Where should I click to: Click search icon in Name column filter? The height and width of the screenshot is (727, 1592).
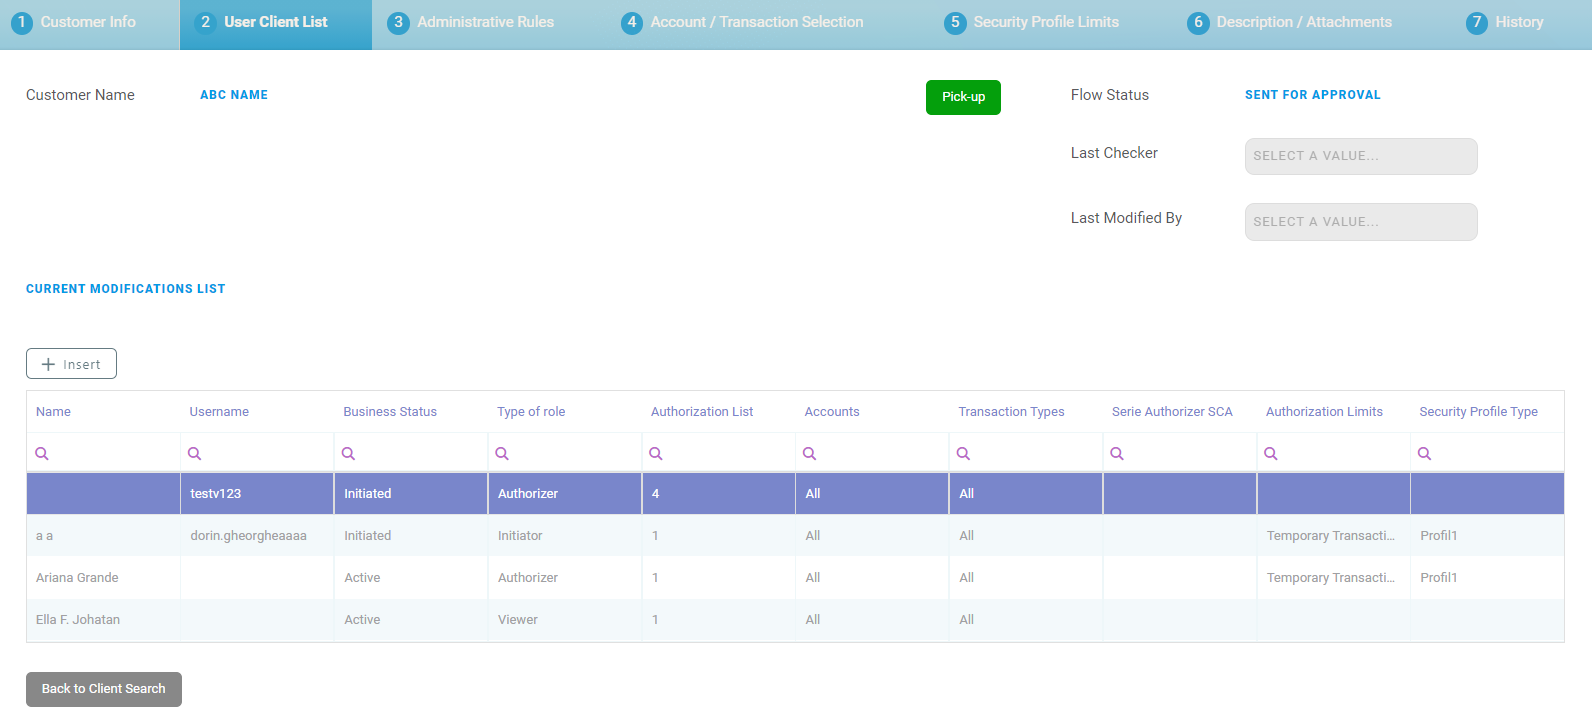42,454
